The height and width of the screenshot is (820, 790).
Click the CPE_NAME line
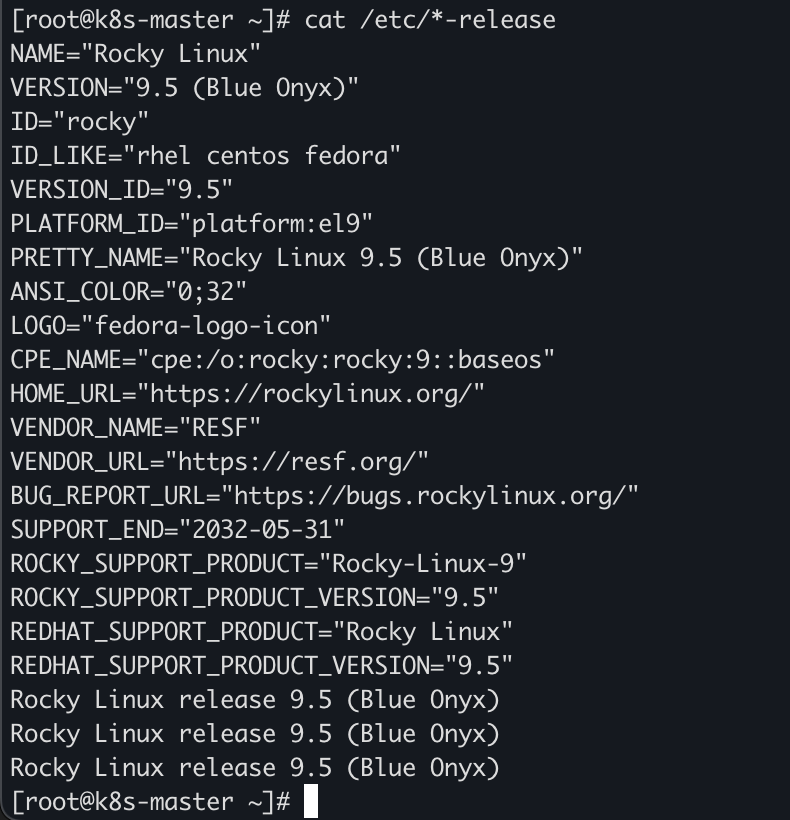click(282, 360)
